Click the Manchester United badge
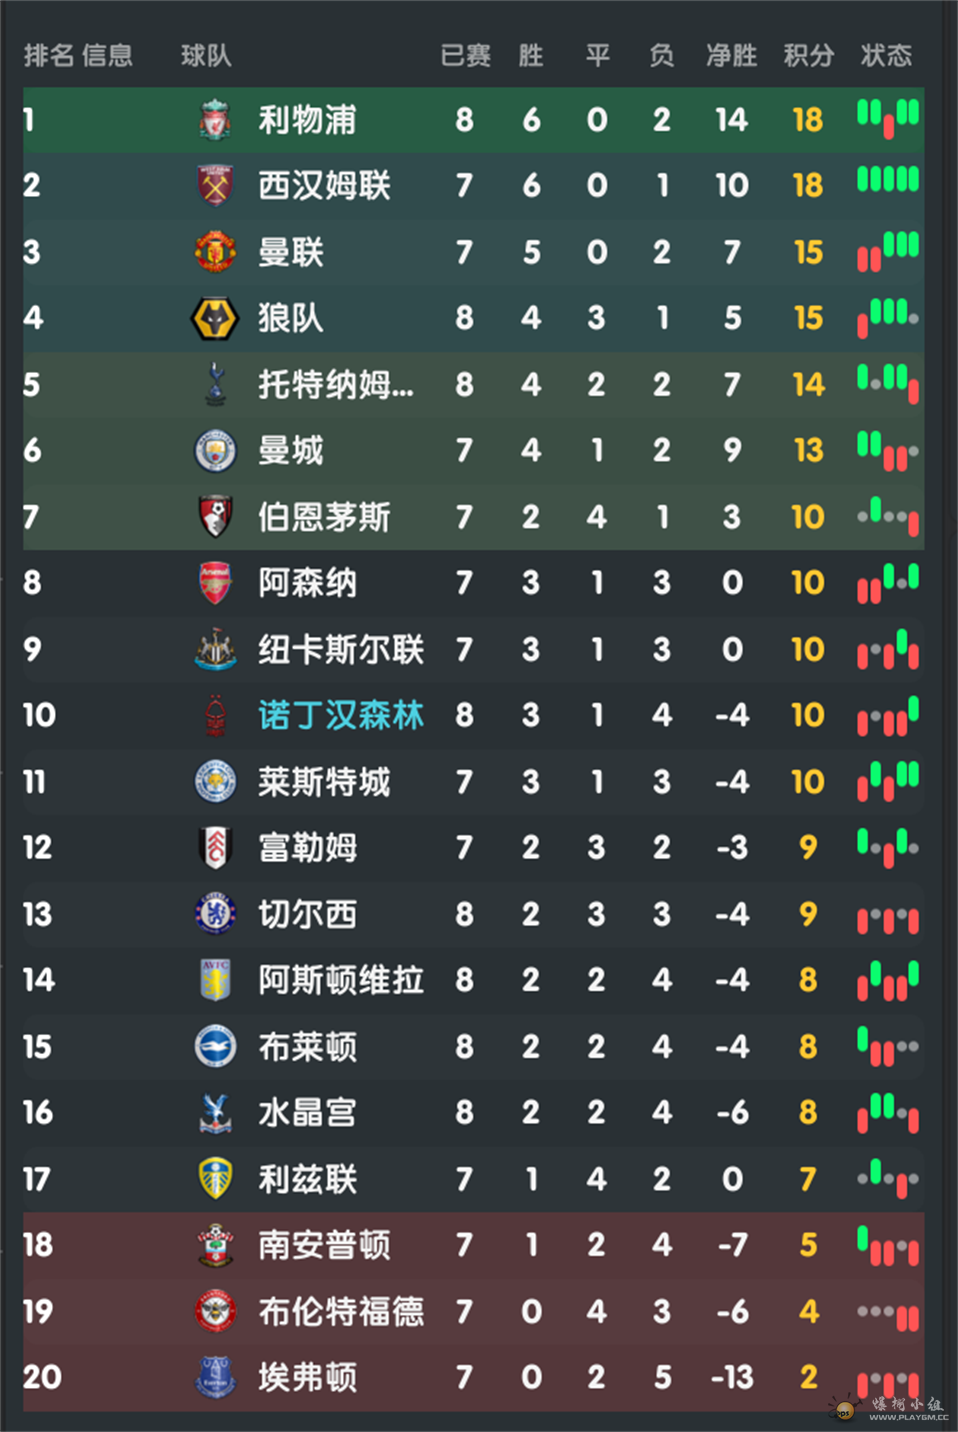This screenshot has height=1432, width=958. pyautogui.click(x=215, y=252)
